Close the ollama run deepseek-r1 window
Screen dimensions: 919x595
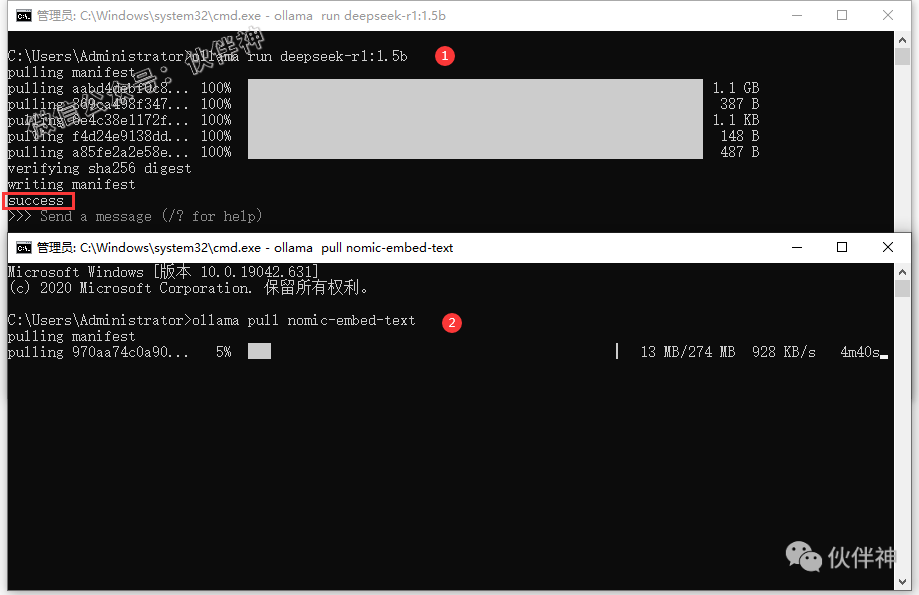coord(888,16)
